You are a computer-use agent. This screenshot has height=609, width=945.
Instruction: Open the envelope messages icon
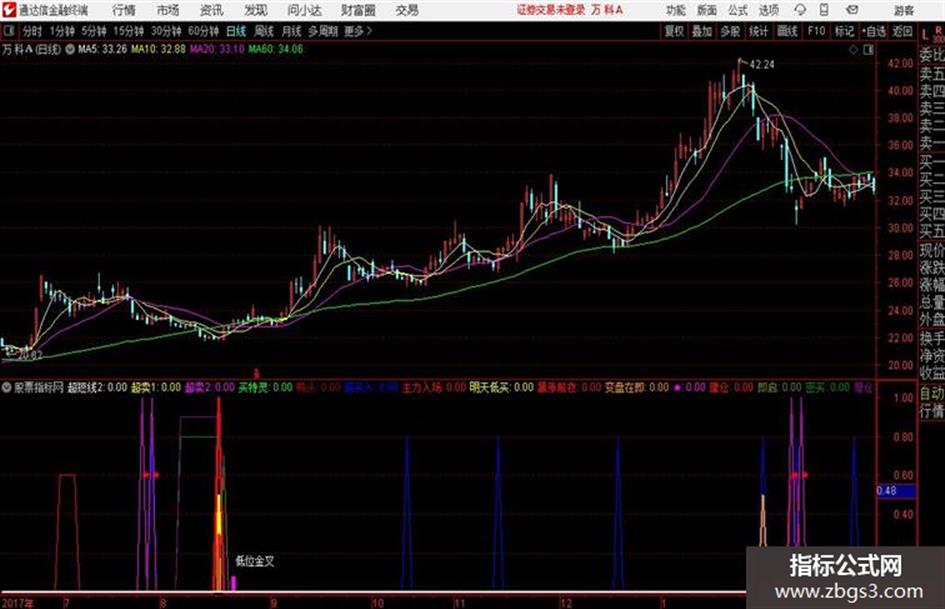coord(852,10)
